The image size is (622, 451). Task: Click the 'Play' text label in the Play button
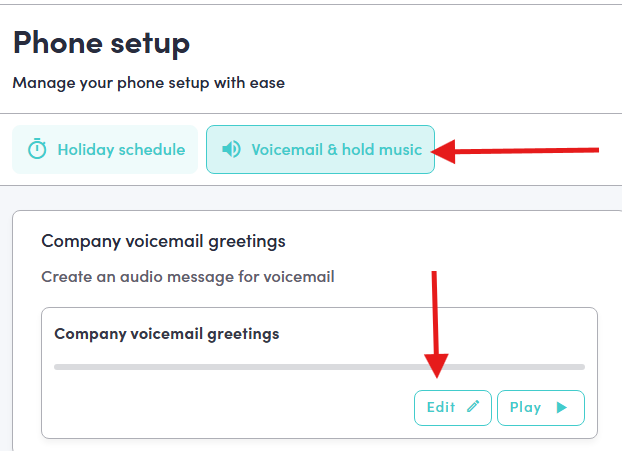click(x=526, y=407)
